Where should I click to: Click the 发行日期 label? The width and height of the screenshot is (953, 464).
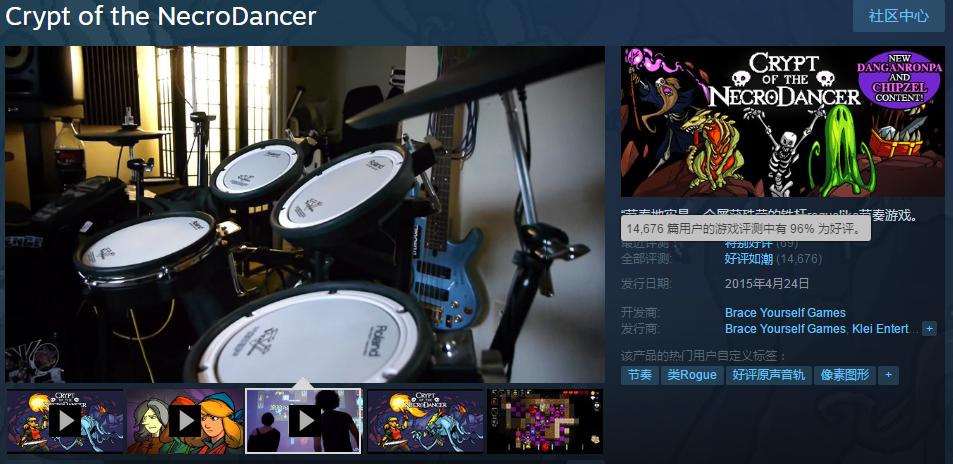(644, 283)
